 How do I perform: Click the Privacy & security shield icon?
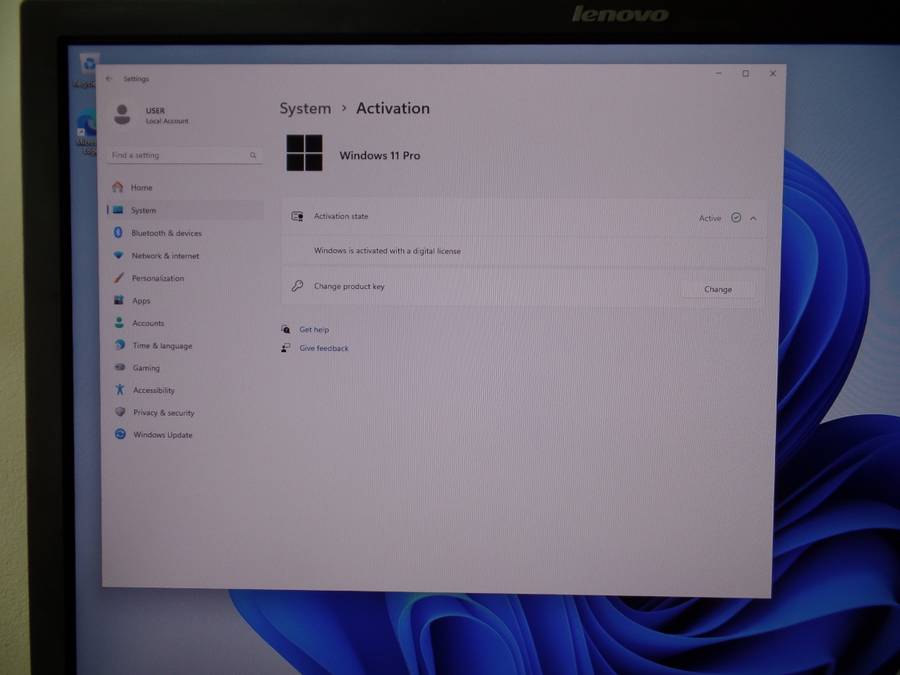coord(120,412)
